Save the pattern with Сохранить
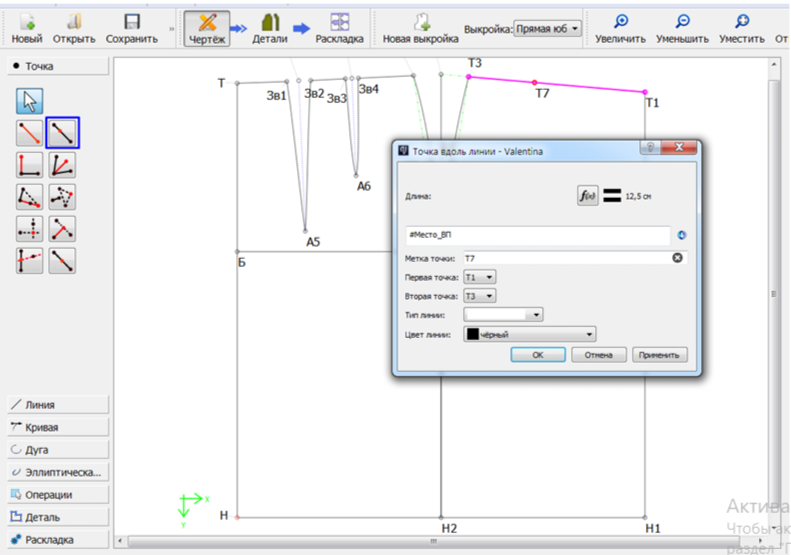The height and width of the screenshot is (555, 791). (132, 29)
